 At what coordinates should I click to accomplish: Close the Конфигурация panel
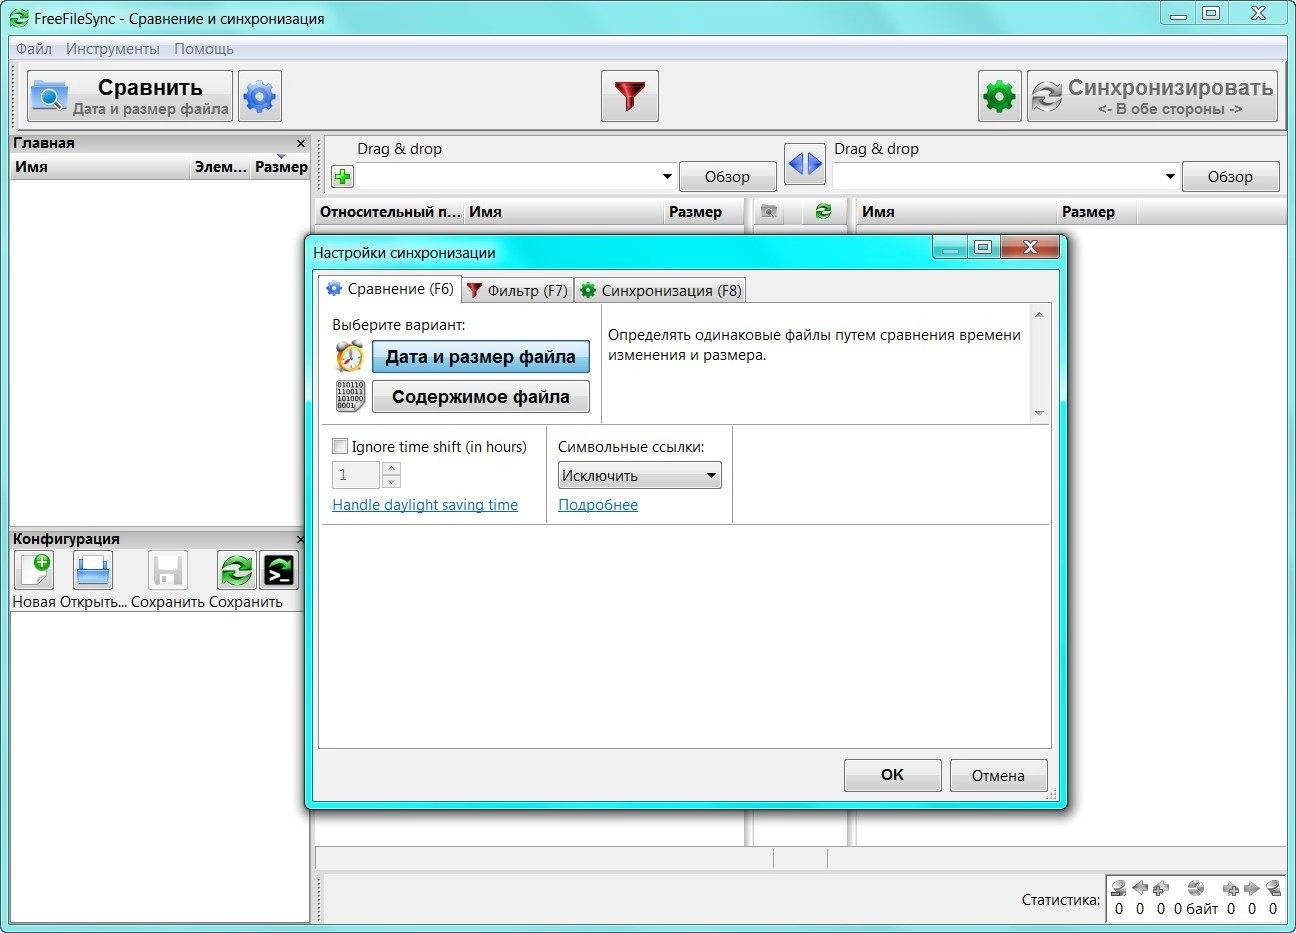tap(301, 539)
